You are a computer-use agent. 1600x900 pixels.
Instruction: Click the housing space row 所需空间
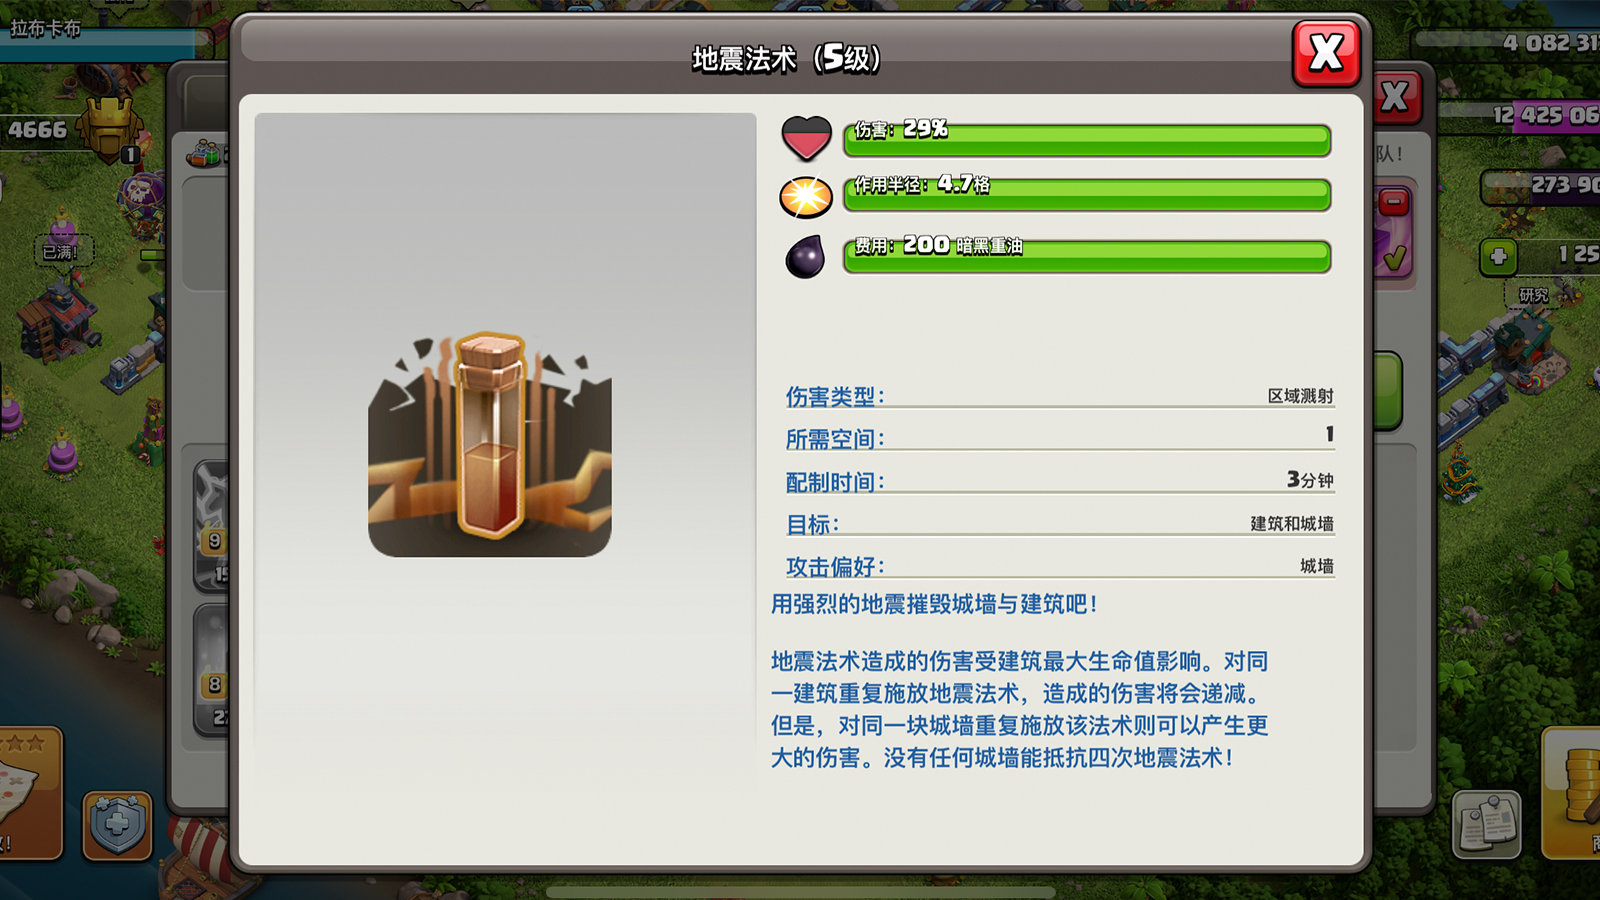(x=1060, y=438)
